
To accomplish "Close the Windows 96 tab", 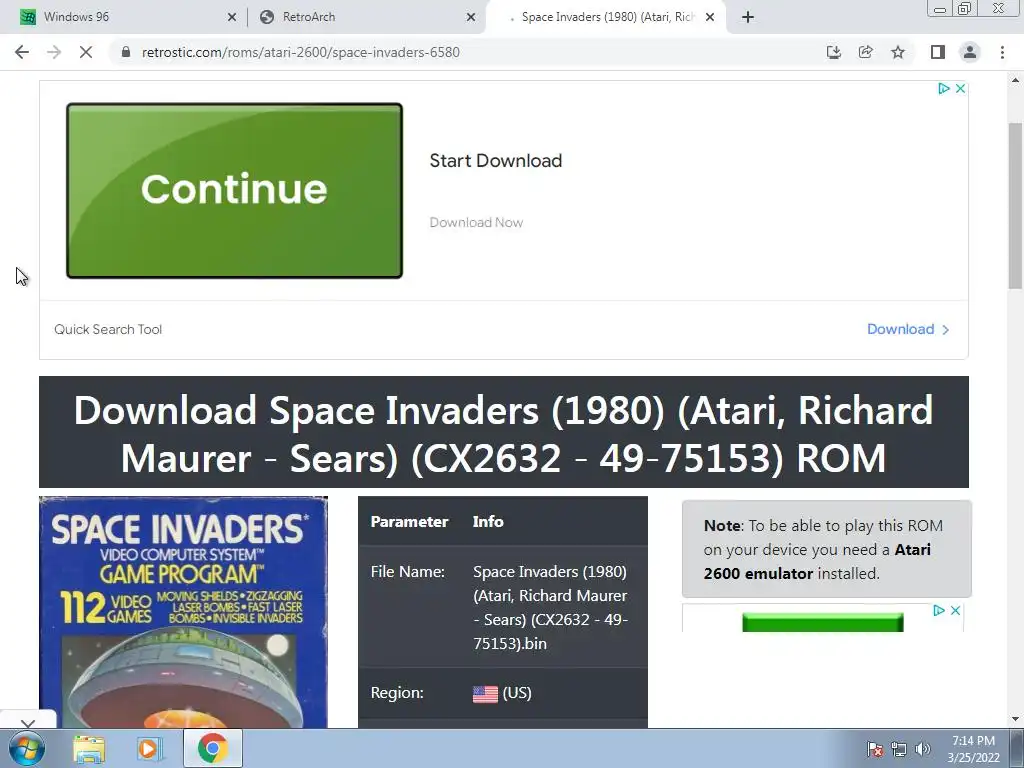I will point(232,18).
